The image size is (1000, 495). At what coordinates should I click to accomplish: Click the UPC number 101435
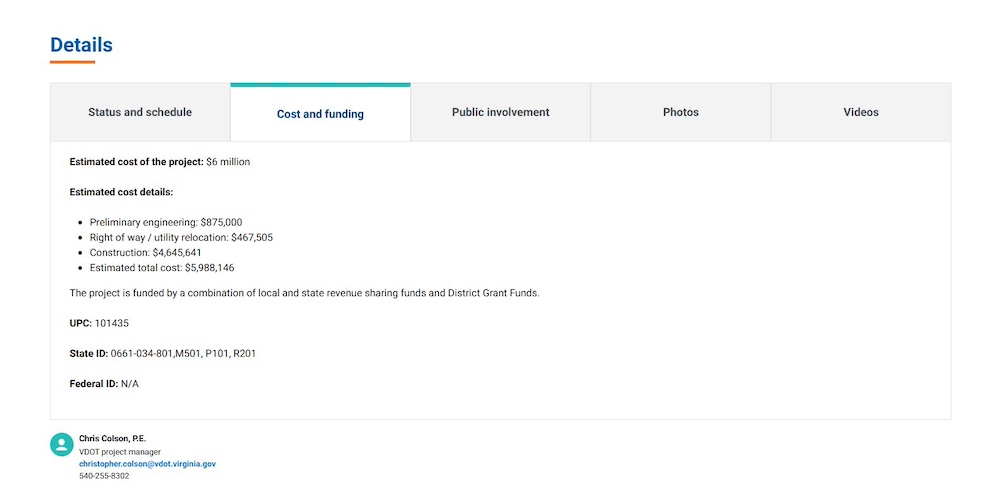(x=111, y=323)
